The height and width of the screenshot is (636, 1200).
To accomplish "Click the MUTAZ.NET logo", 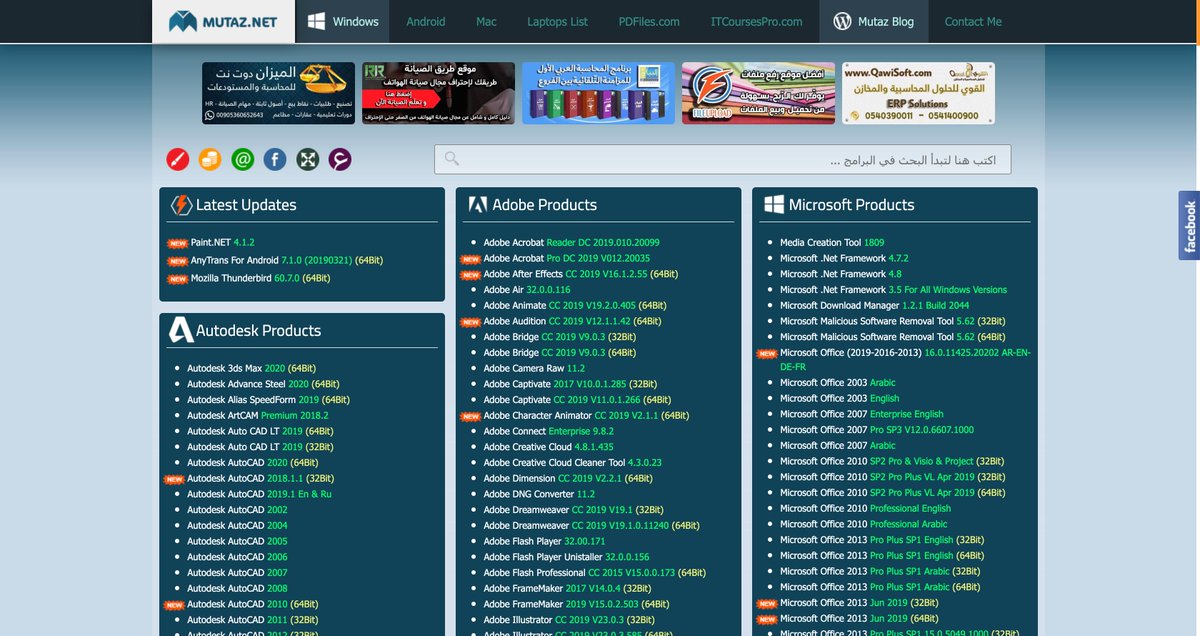I will click(224, 21).
